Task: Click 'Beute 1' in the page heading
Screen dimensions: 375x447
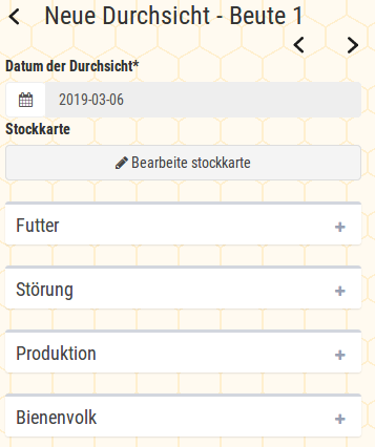Action: coord(266,16)
